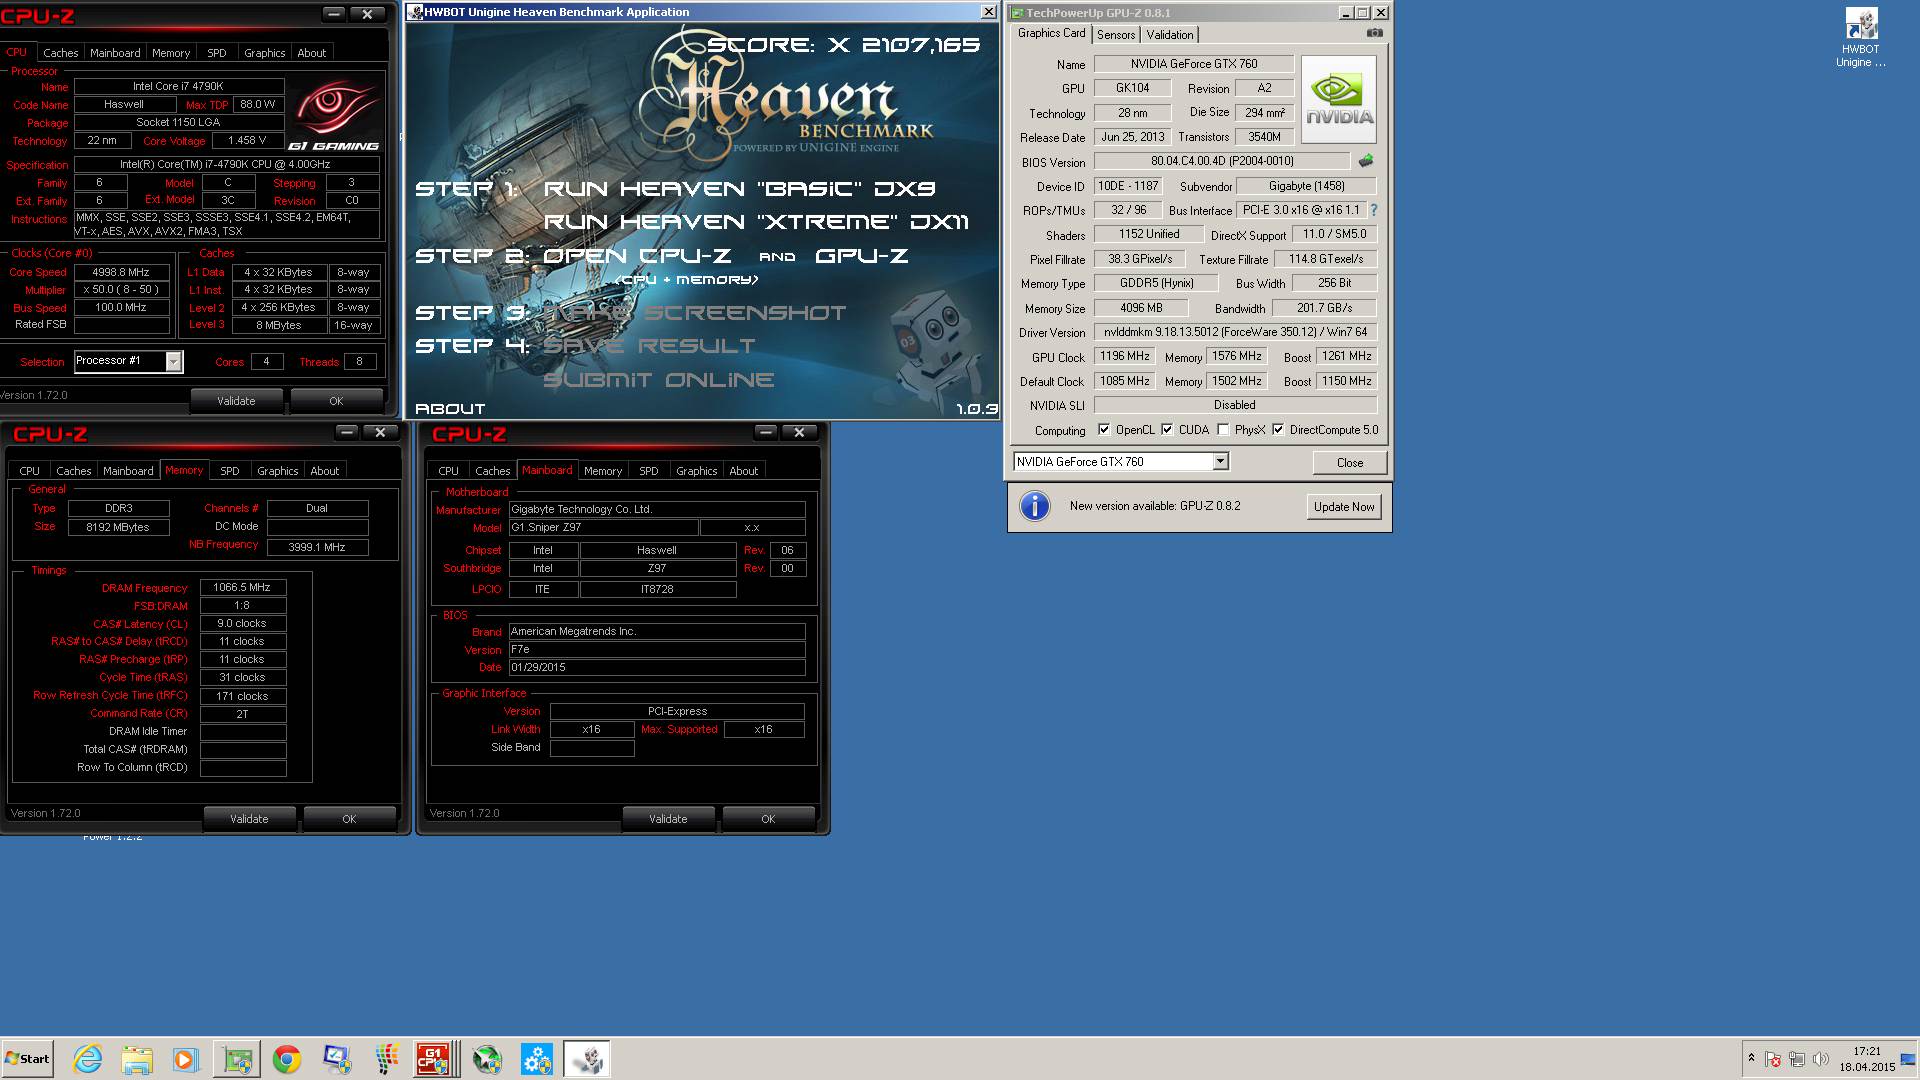The width and height of the screenshot is (1920, 1080).
Task: Open HWBOT Unigine desktop shortcut
Action: point(1861,38)
